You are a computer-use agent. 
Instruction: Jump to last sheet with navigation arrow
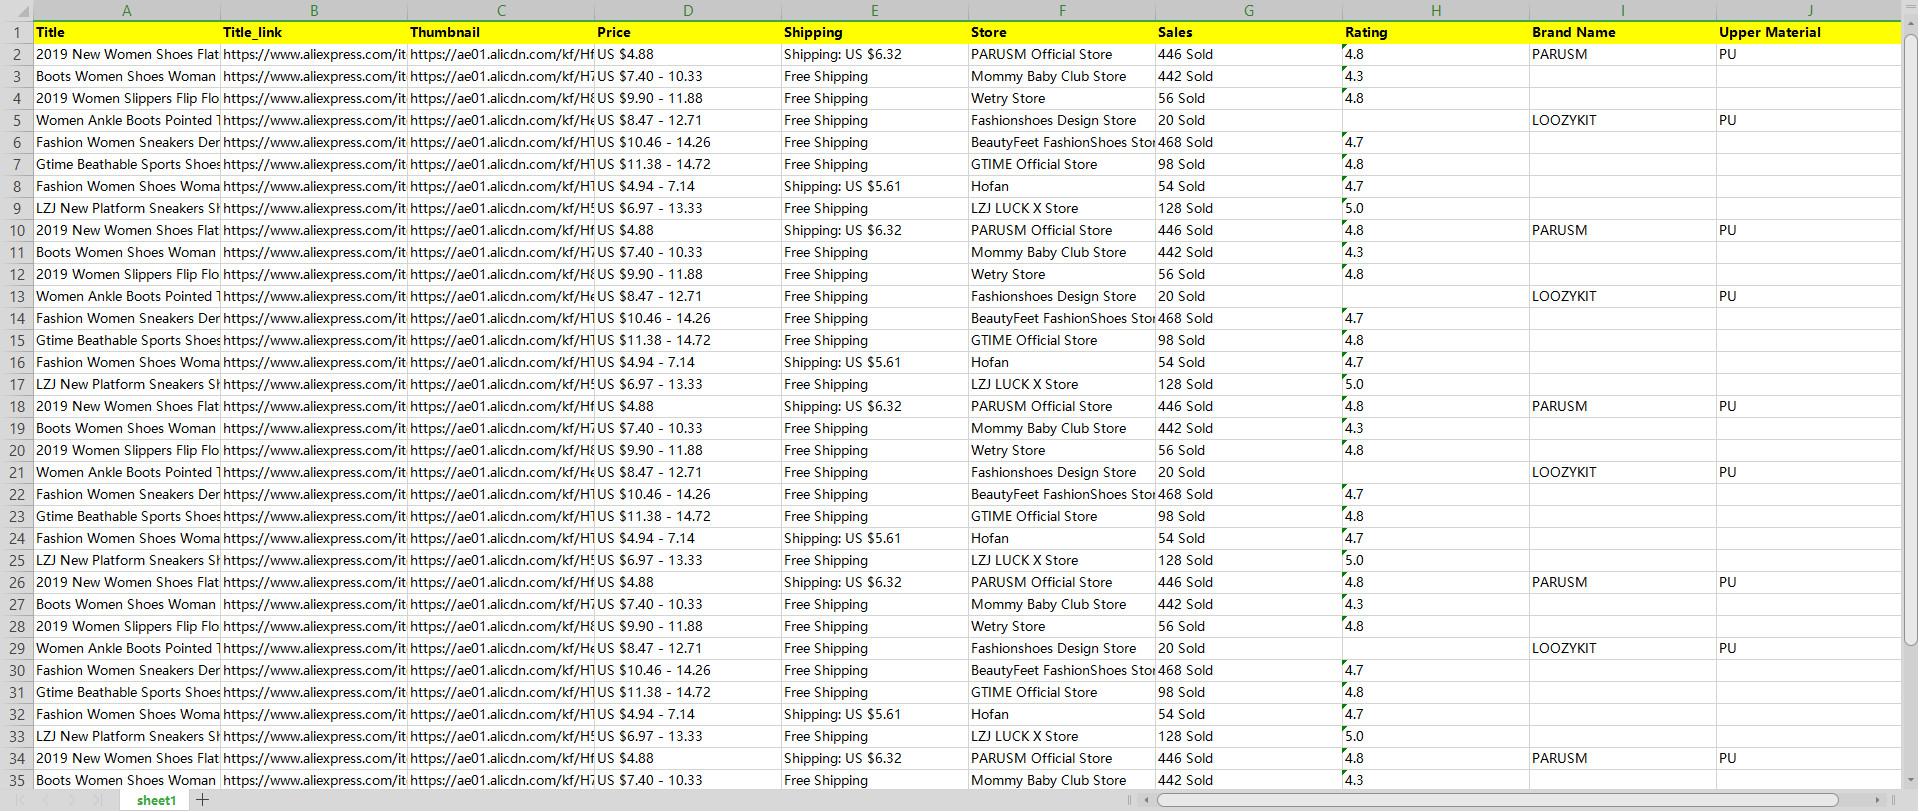coord(97,800)
